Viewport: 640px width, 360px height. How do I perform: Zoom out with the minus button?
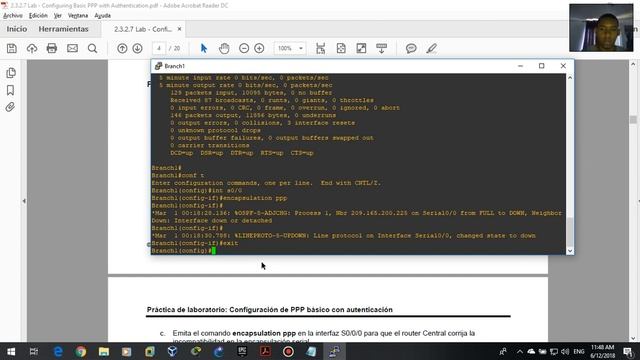pyautogui.click(x=244, y=49)
